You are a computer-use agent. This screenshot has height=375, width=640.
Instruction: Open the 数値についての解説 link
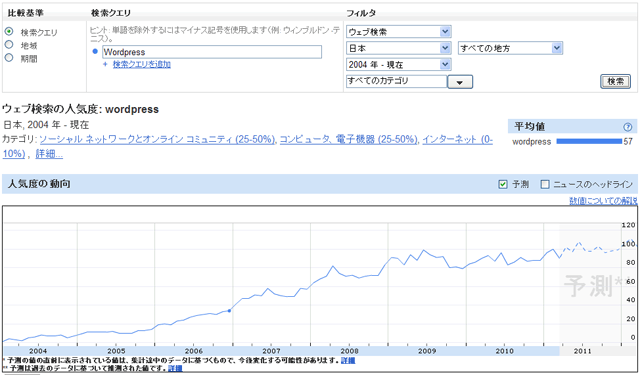coord(603,201)
